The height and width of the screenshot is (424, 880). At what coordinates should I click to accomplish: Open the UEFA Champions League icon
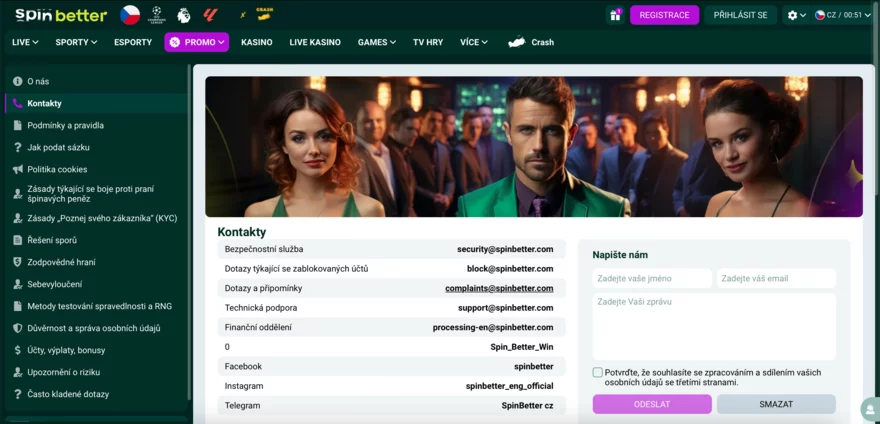click(x=157, y=15)
